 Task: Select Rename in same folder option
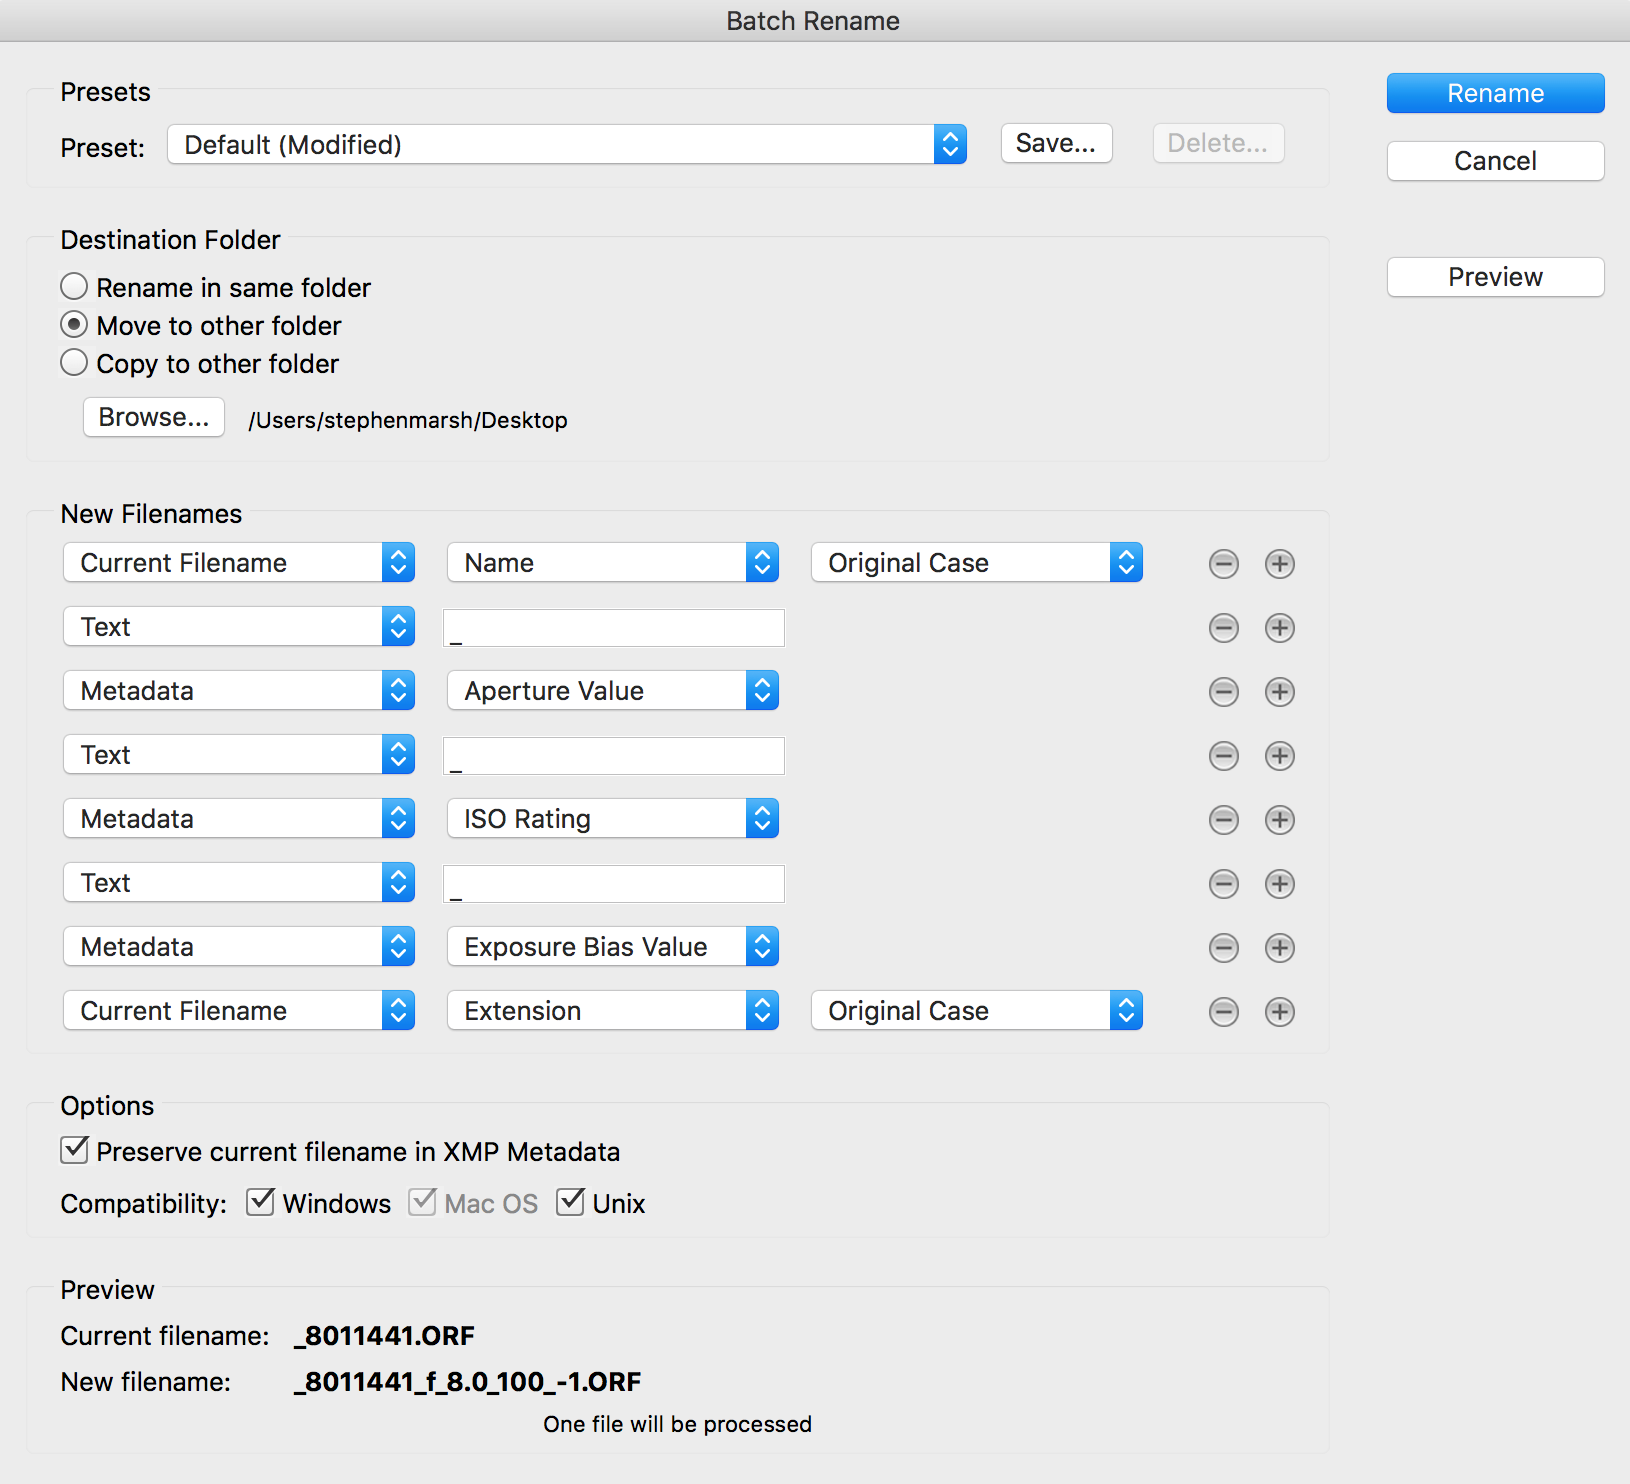(75, 287)
